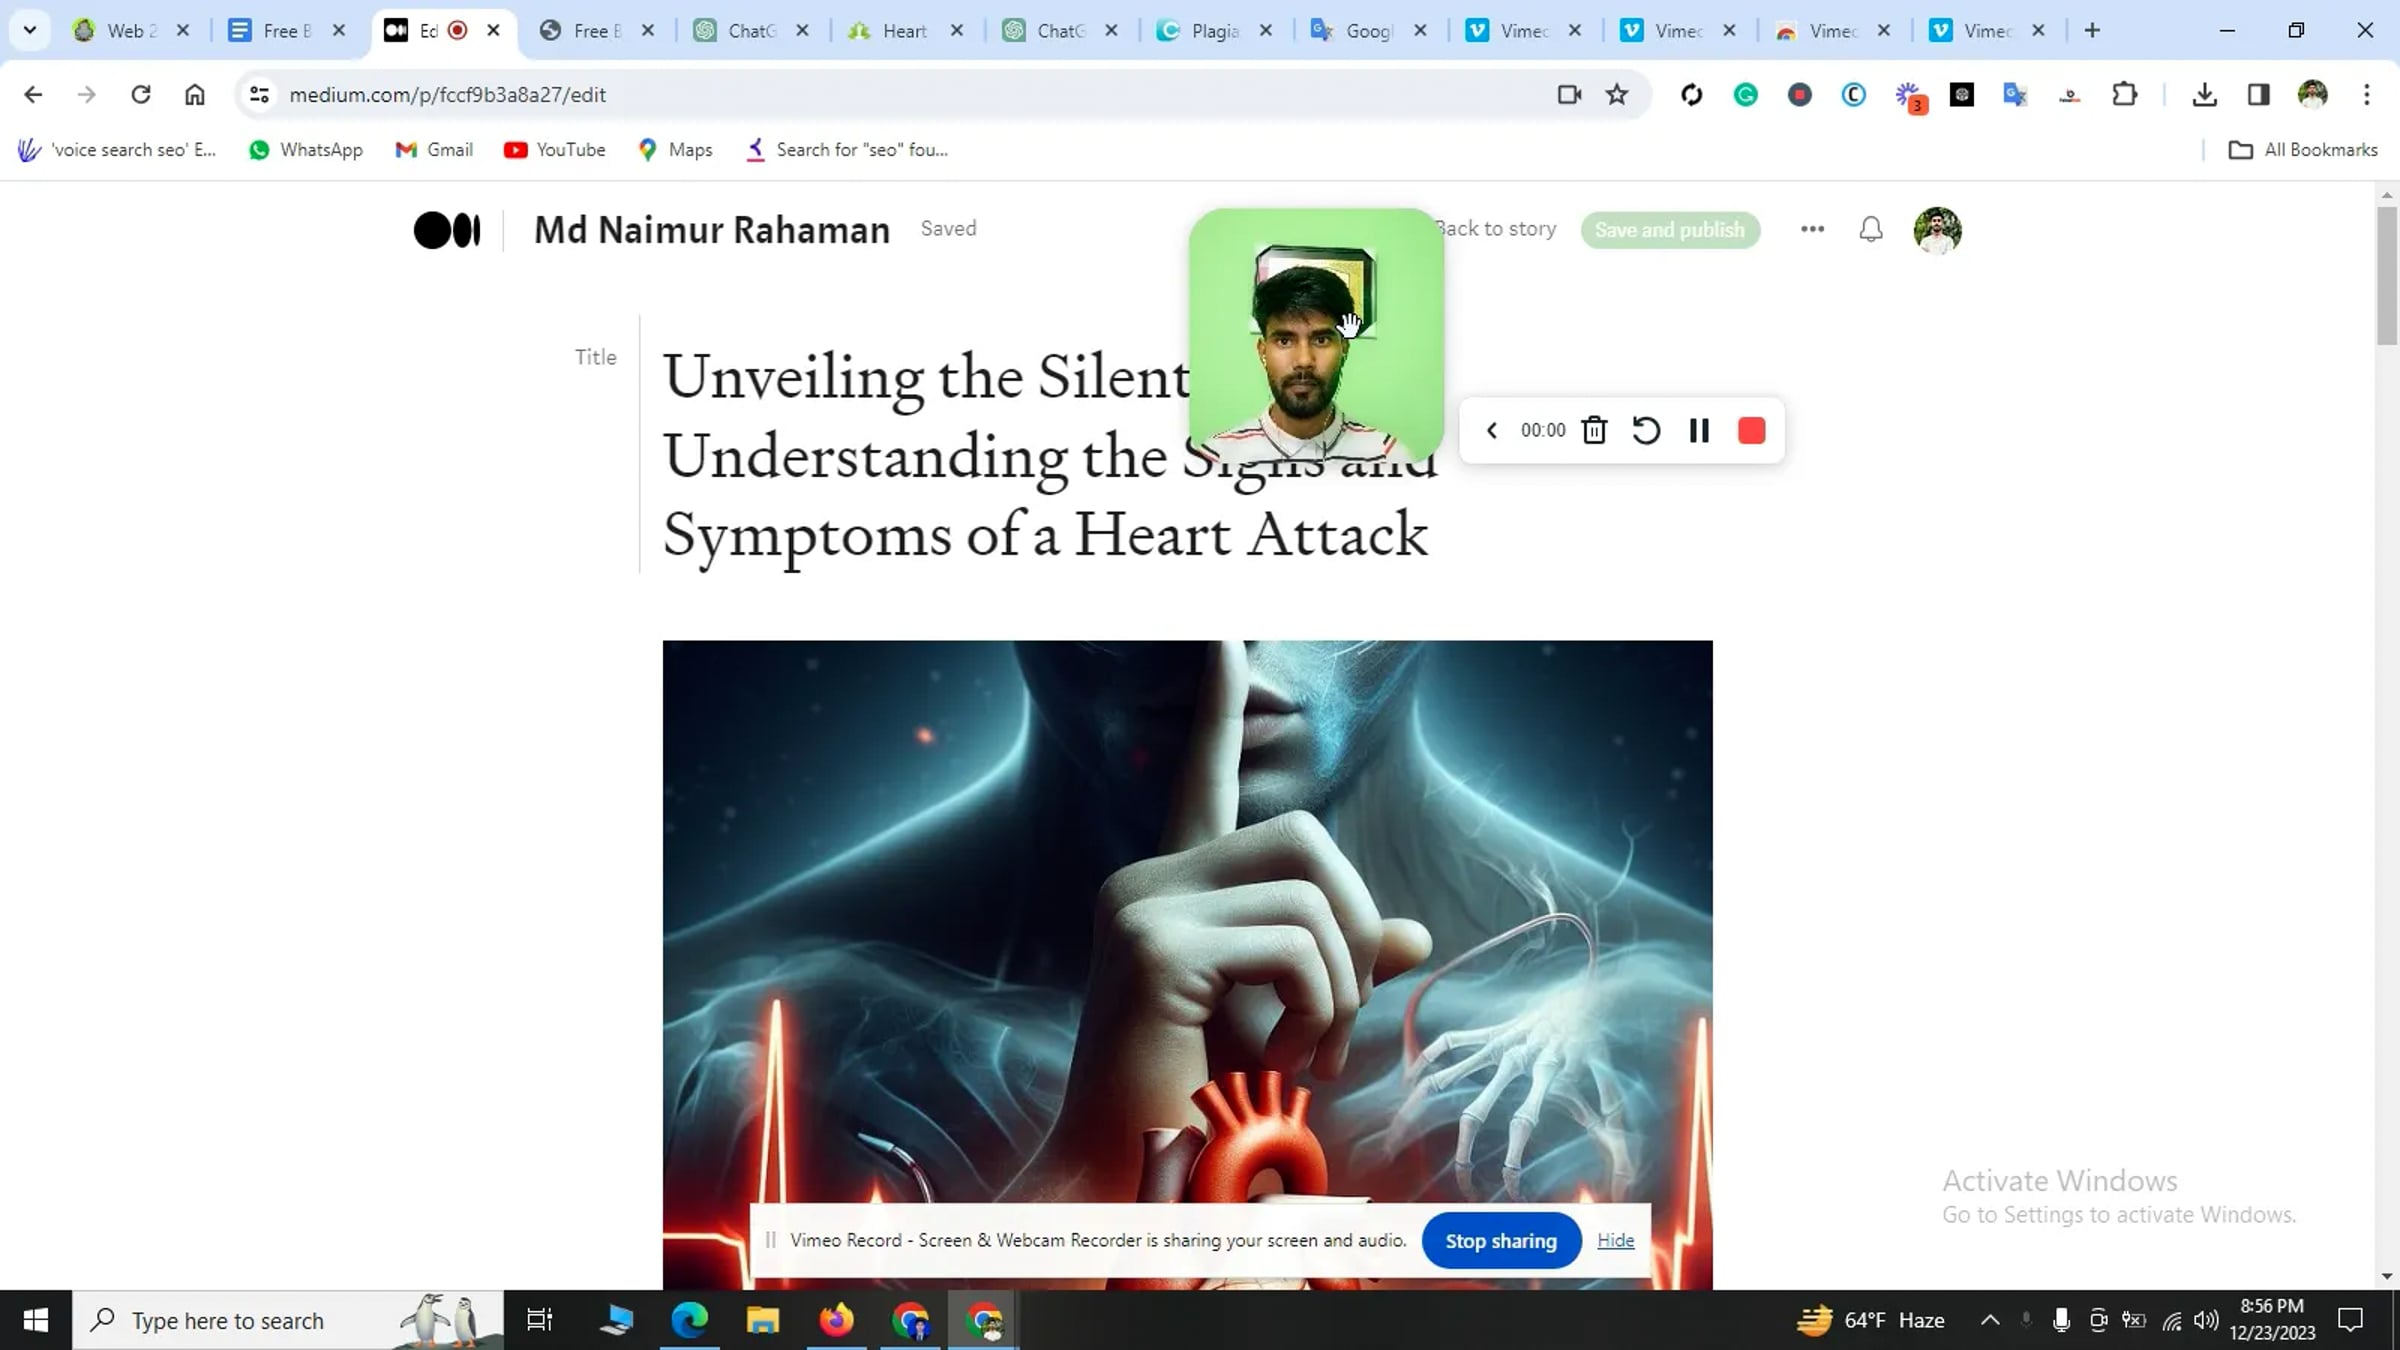
Task: Click Stop sharing button
Action: [x=1500, y=1240]
